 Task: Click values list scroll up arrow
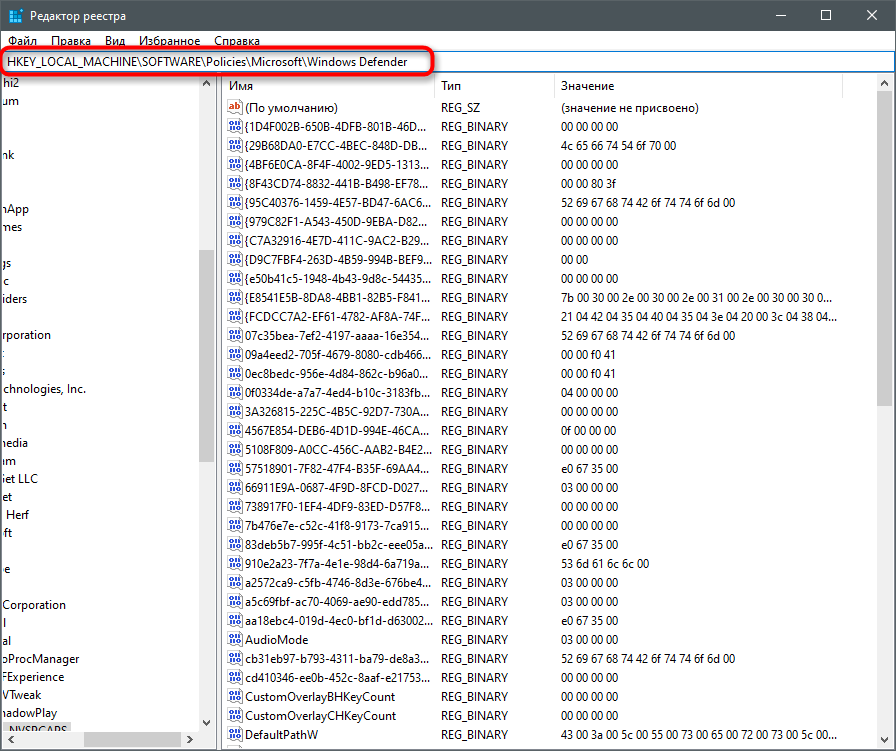point(885,83)
